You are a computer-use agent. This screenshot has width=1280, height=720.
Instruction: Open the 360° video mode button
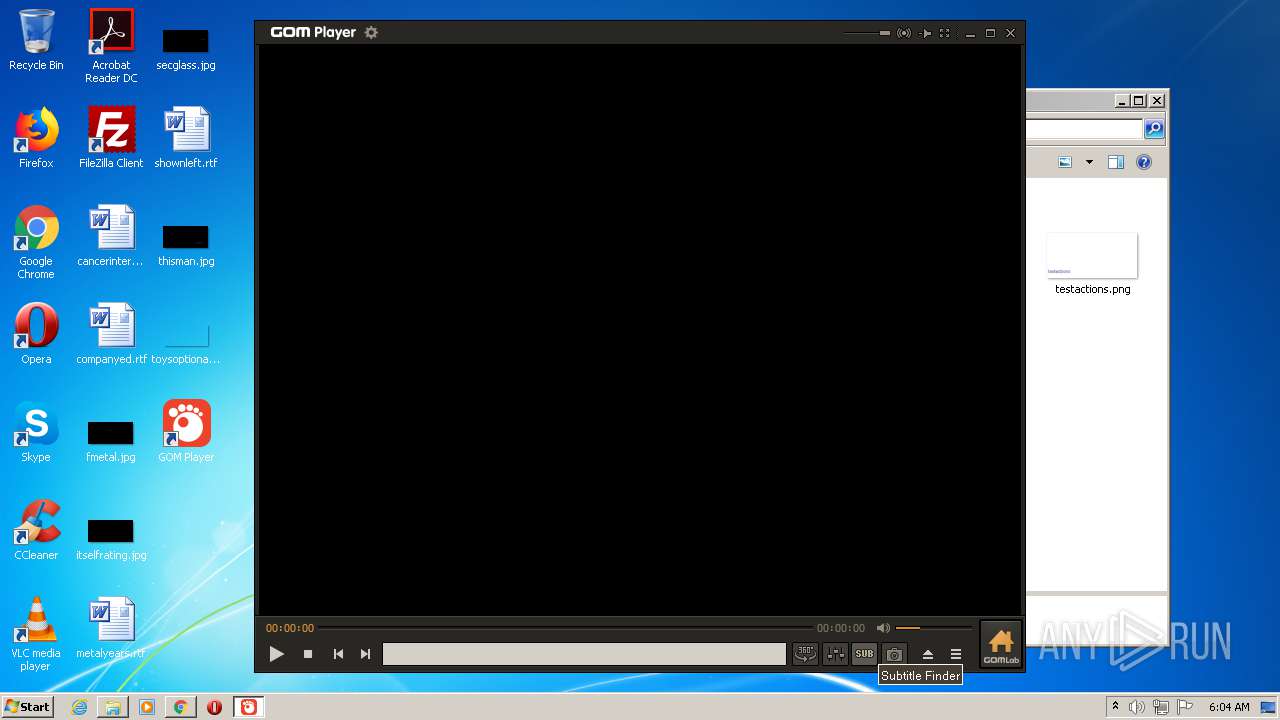(x=805, y=654)
